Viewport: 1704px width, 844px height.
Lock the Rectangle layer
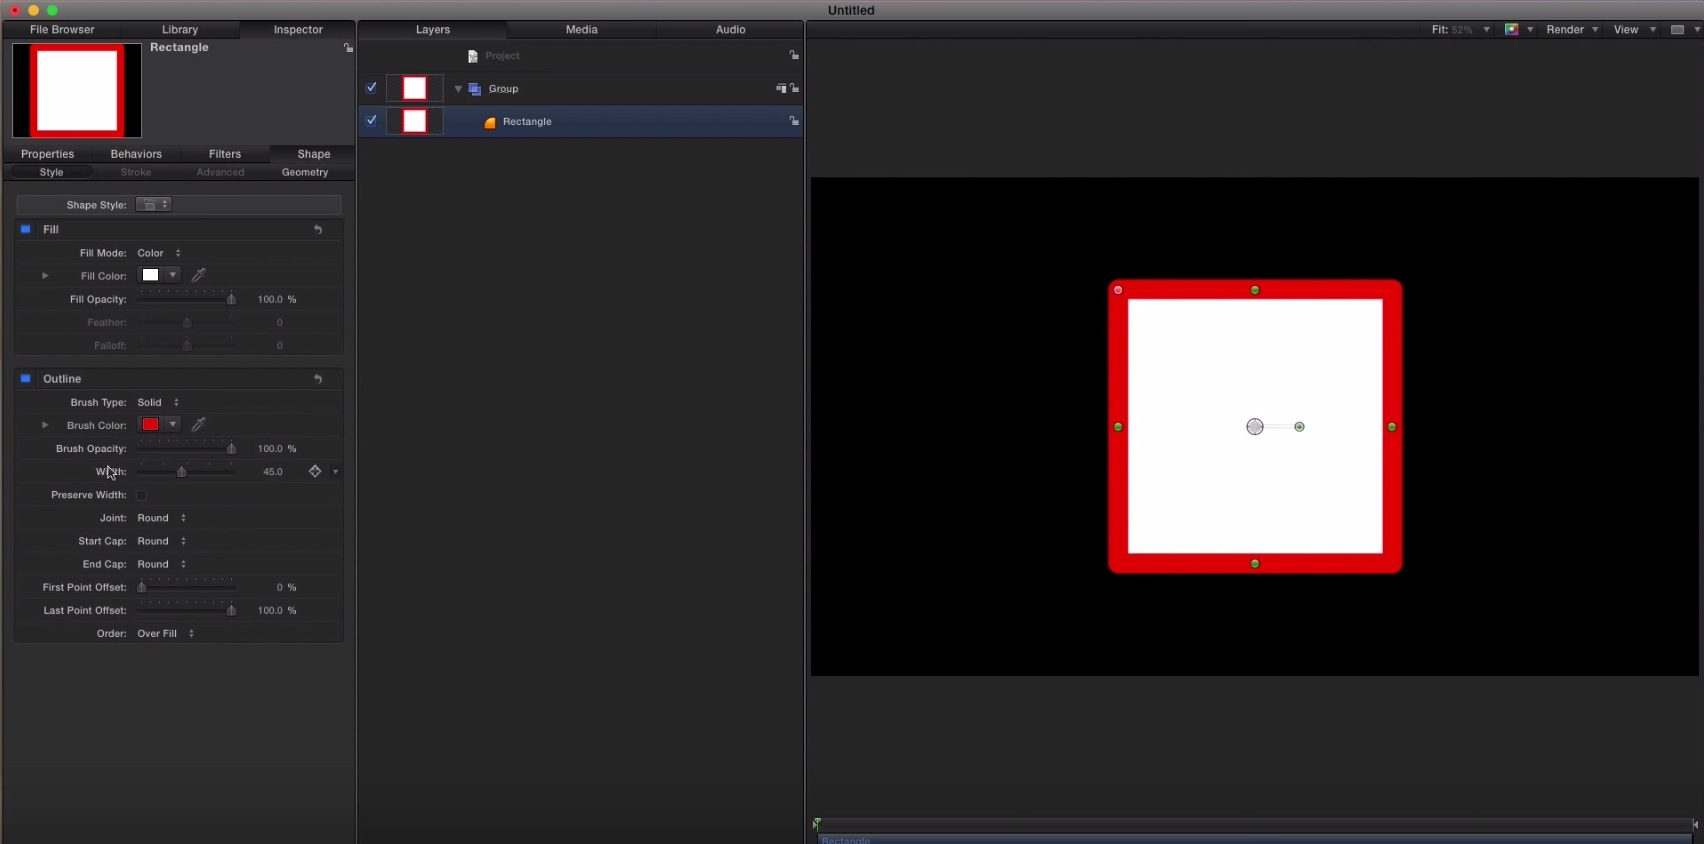click(x=794, y=121)
